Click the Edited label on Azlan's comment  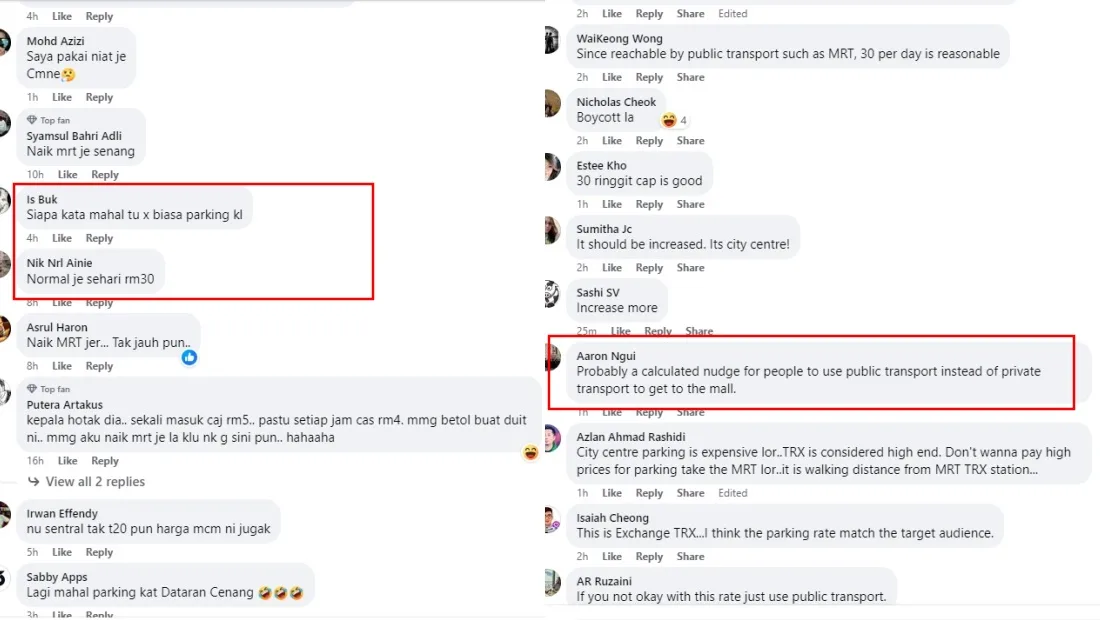732,493
